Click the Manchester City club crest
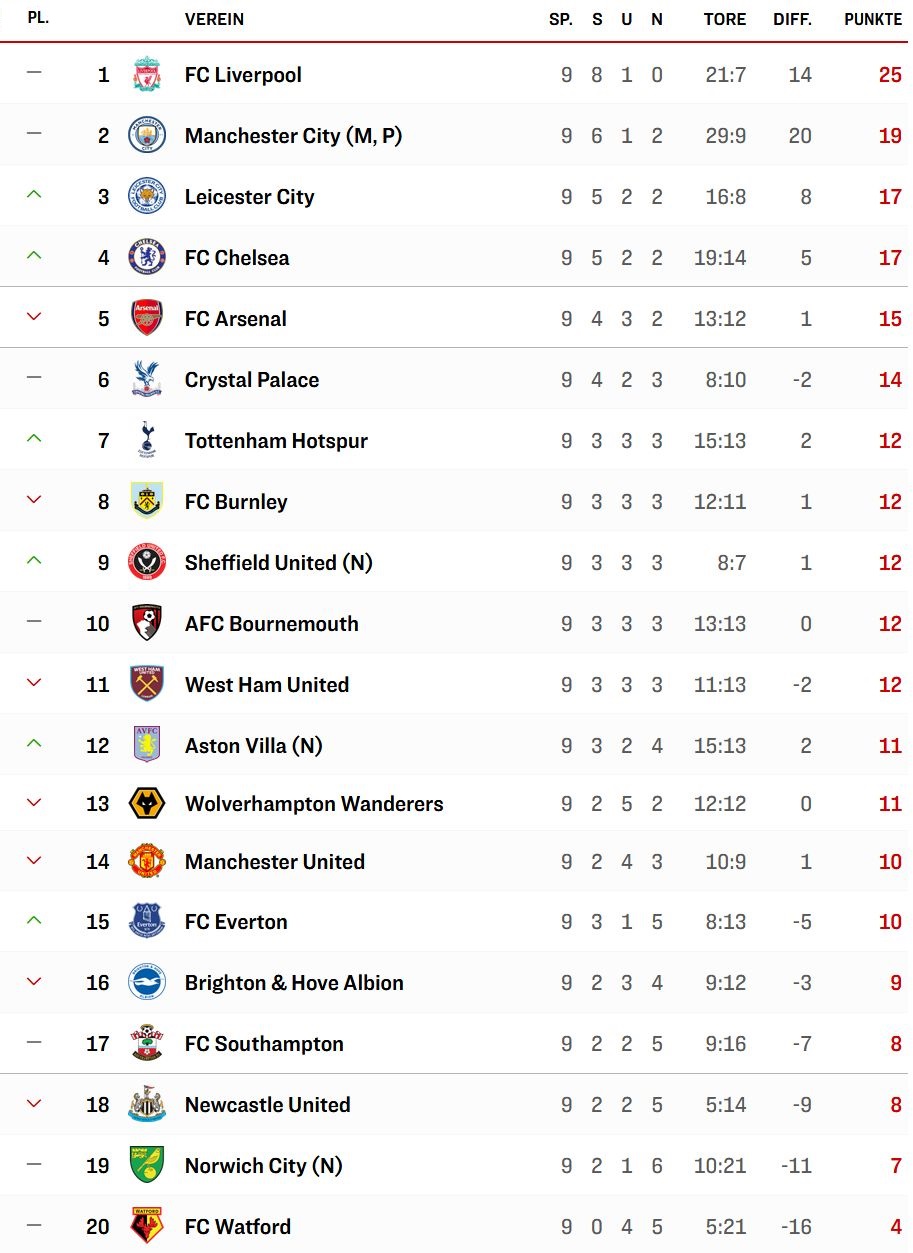Viewport: 913px width, 1253px height. [147, 135]
